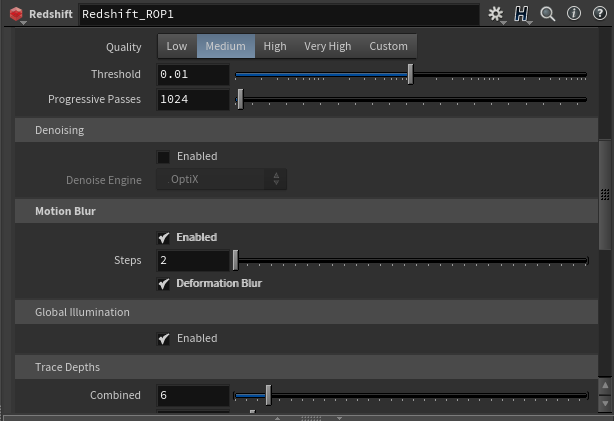Click the Redshift node type icon

[x=16, y=15]
